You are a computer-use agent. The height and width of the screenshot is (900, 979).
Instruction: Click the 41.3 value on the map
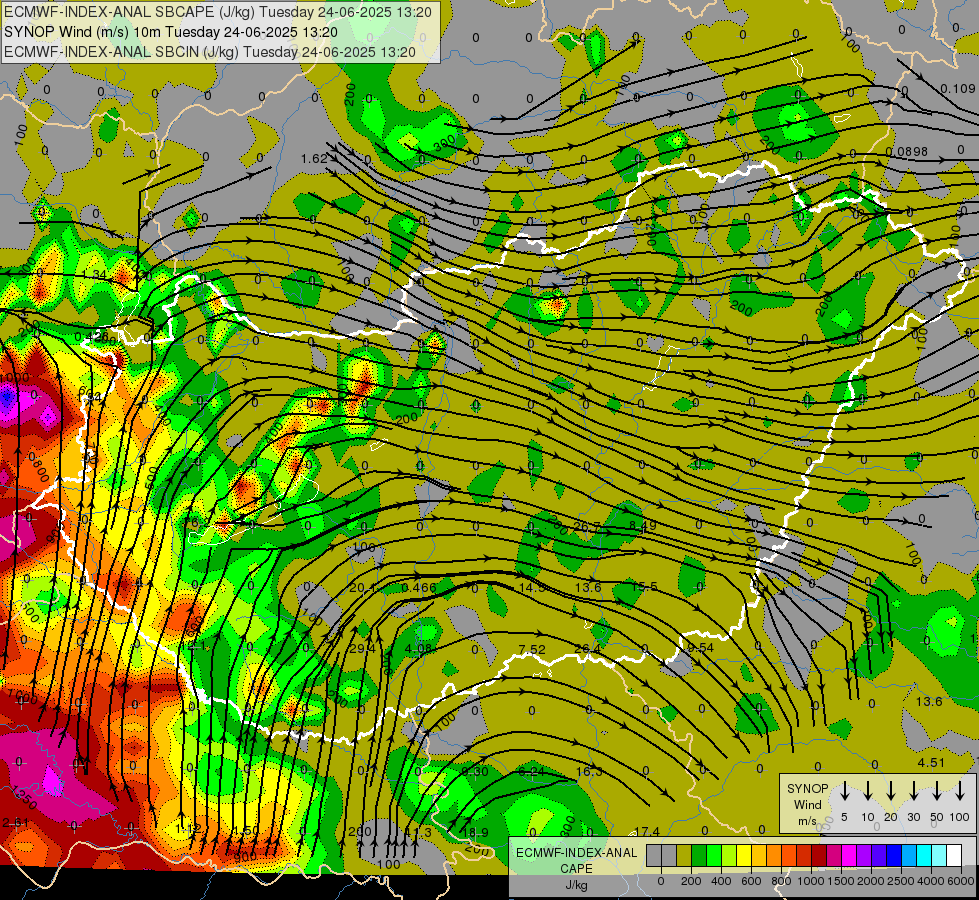pyautogui.click(x=418, y=832)
